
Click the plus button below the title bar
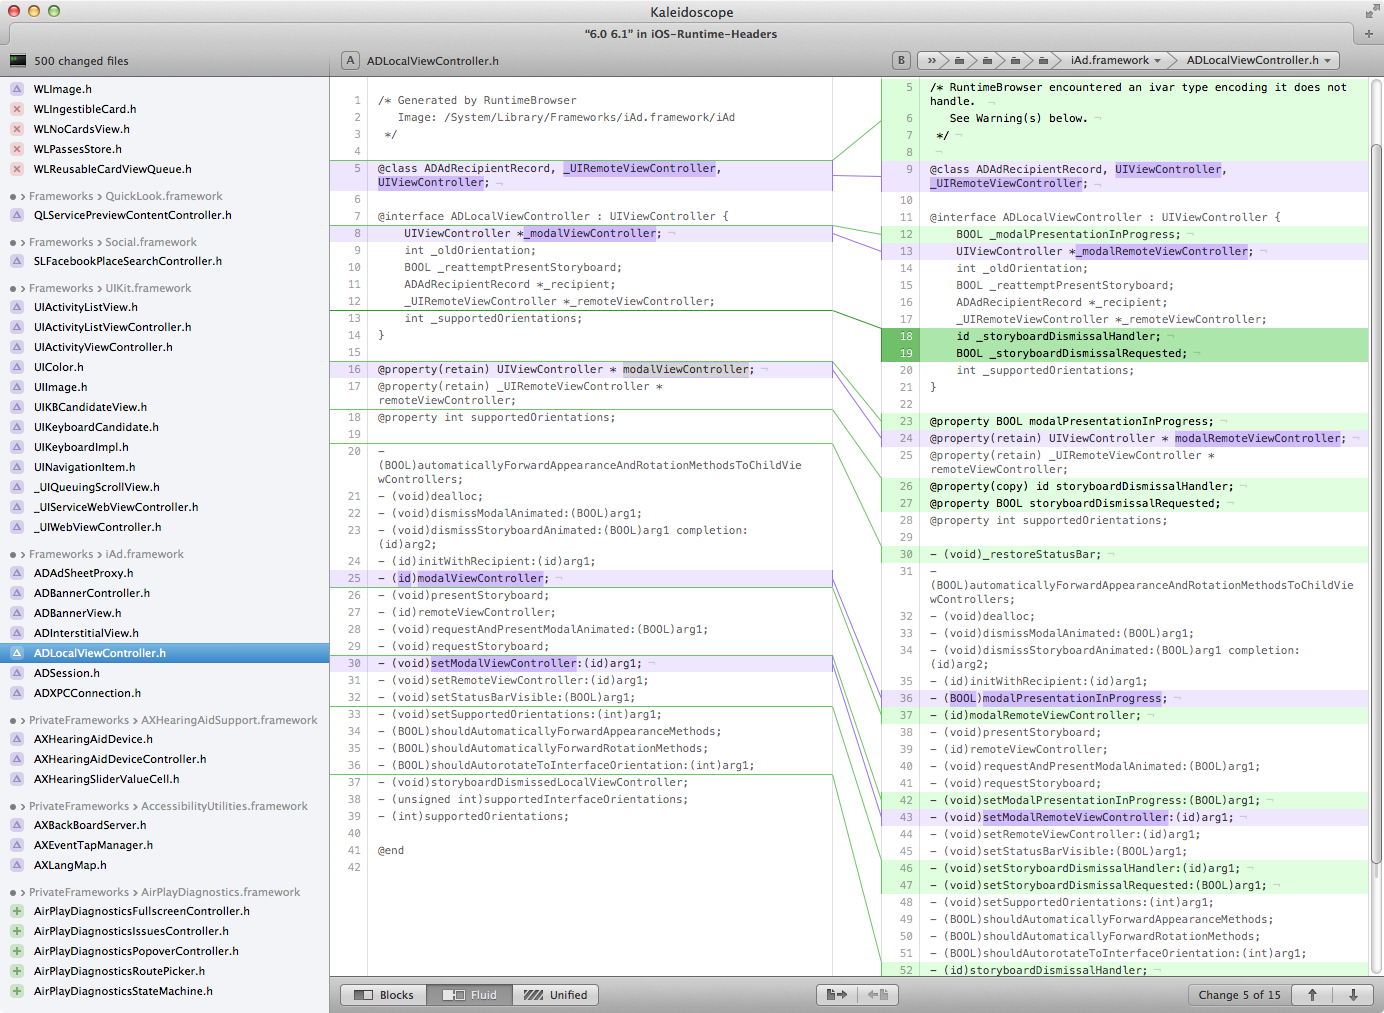1369,34
